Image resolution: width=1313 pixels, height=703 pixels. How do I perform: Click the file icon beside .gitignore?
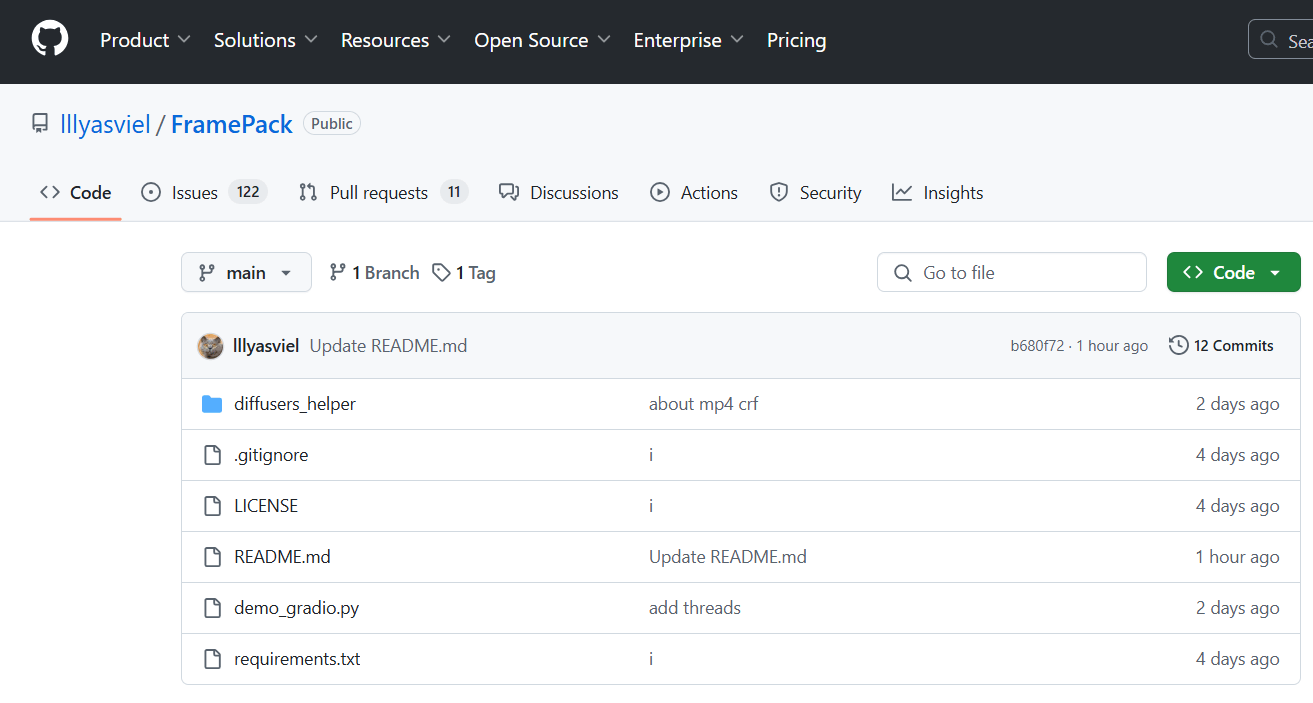tap(212, 455)
